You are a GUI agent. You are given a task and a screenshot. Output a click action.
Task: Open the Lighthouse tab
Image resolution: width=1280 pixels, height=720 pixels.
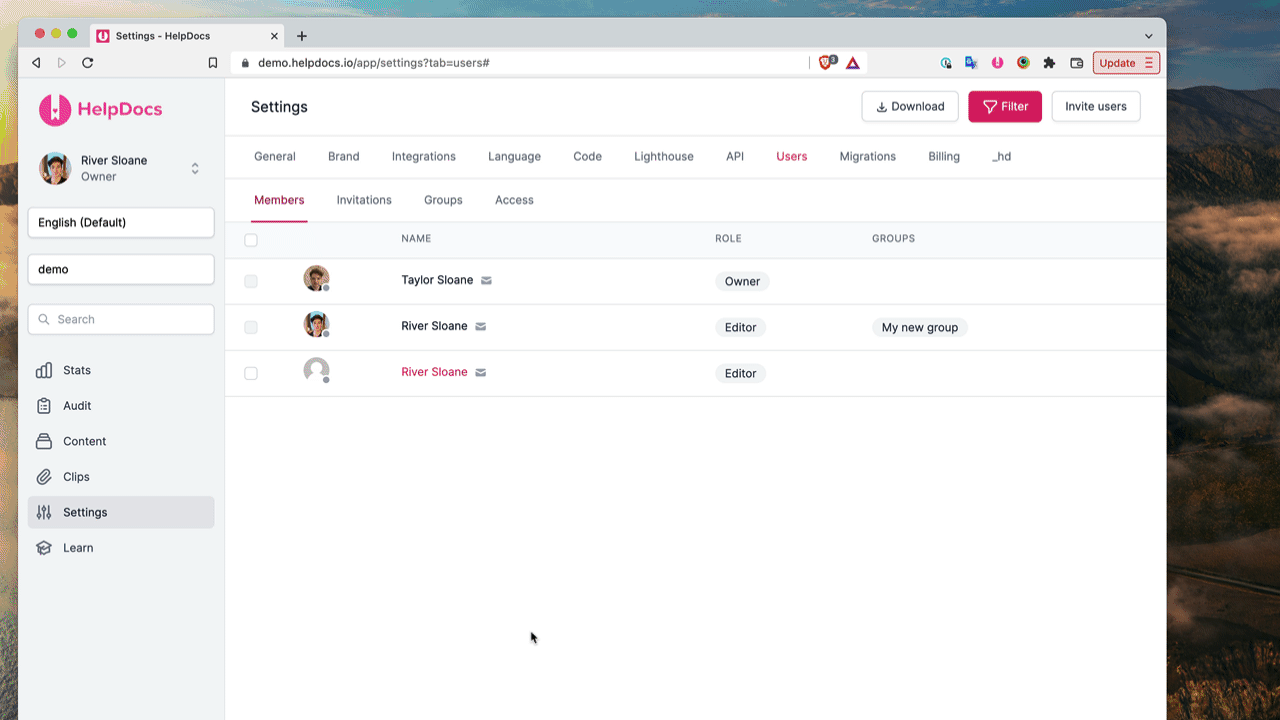coord(664,157)
